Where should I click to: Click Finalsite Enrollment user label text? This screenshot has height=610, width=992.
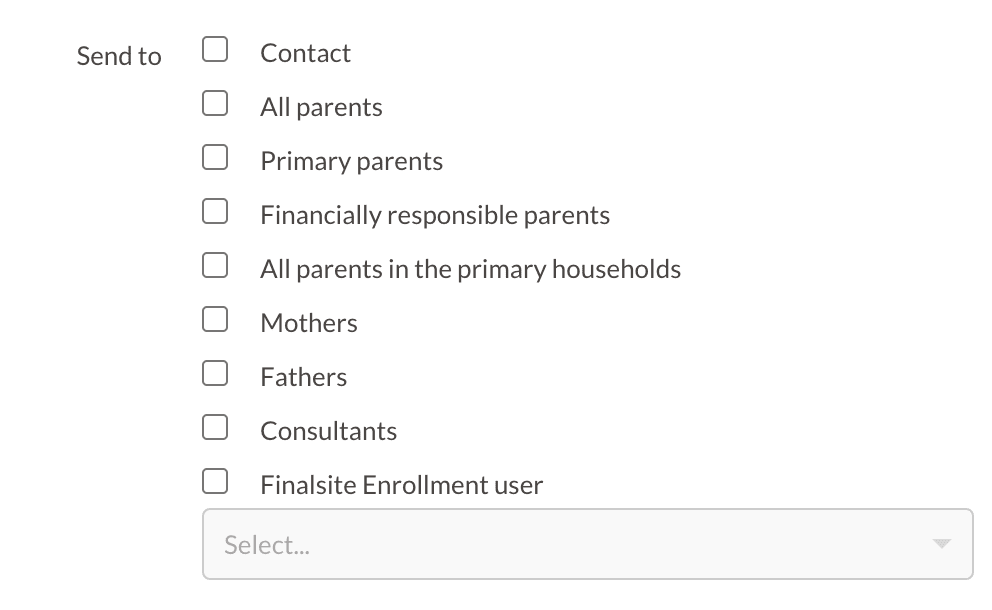coord(401,485)
